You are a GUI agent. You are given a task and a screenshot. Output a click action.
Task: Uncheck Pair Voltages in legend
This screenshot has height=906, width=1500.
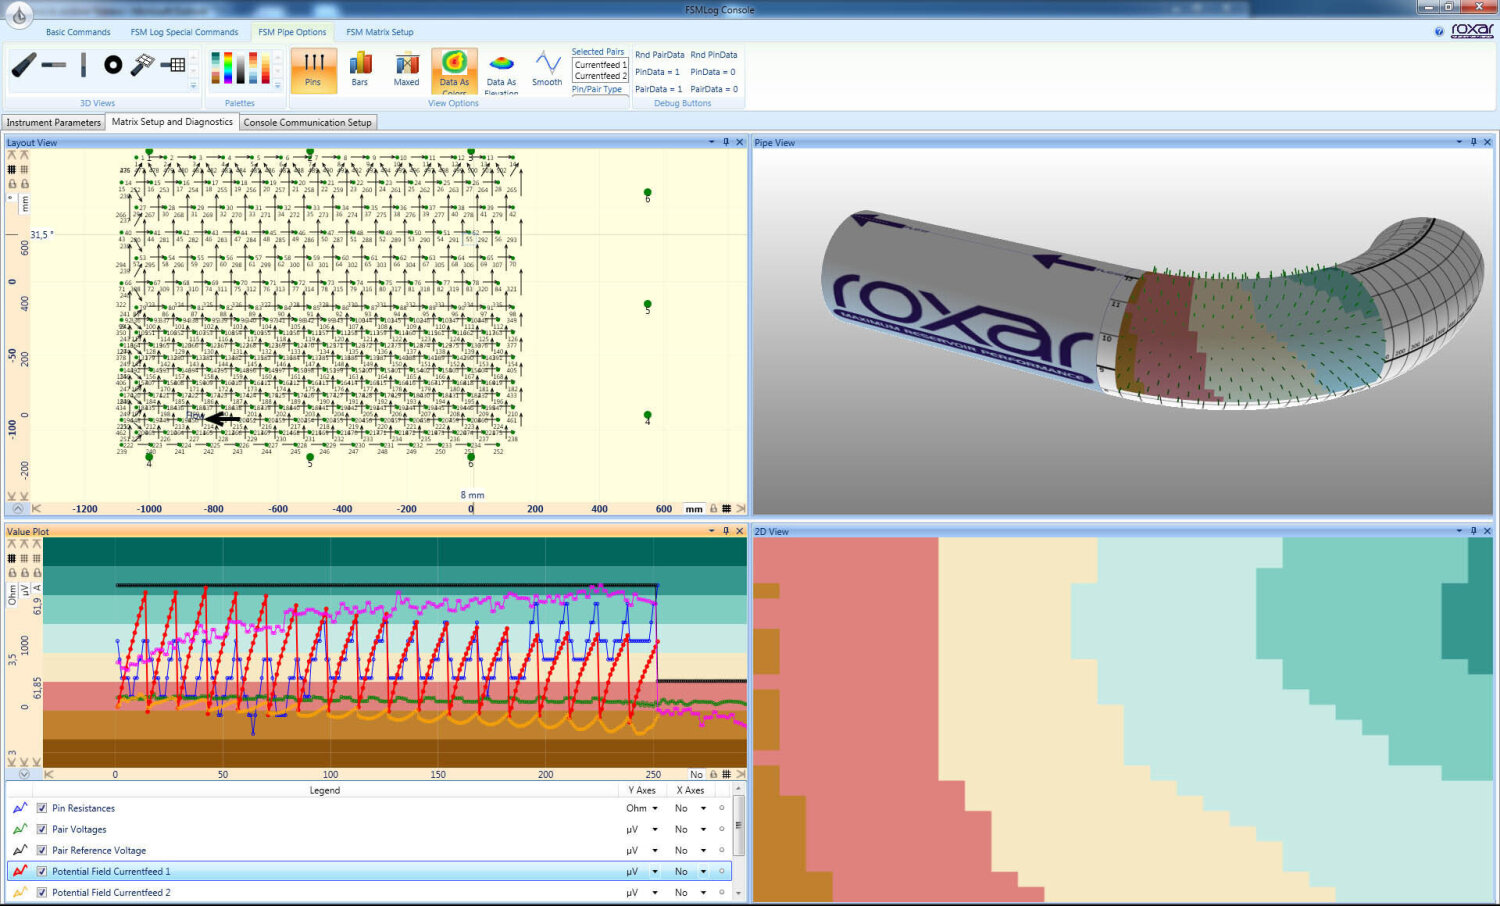(x=42, y=829)
